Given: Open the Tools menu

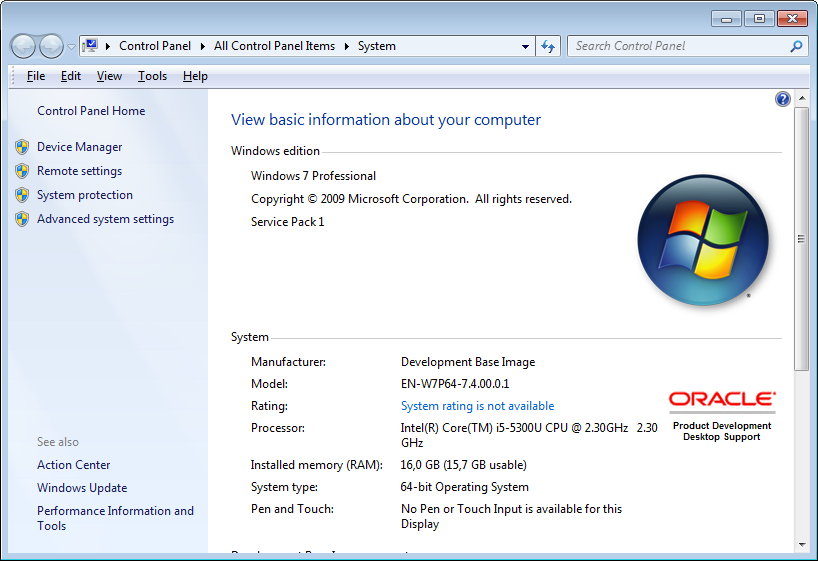Looking at the screenshot, I should pos(152,76).
